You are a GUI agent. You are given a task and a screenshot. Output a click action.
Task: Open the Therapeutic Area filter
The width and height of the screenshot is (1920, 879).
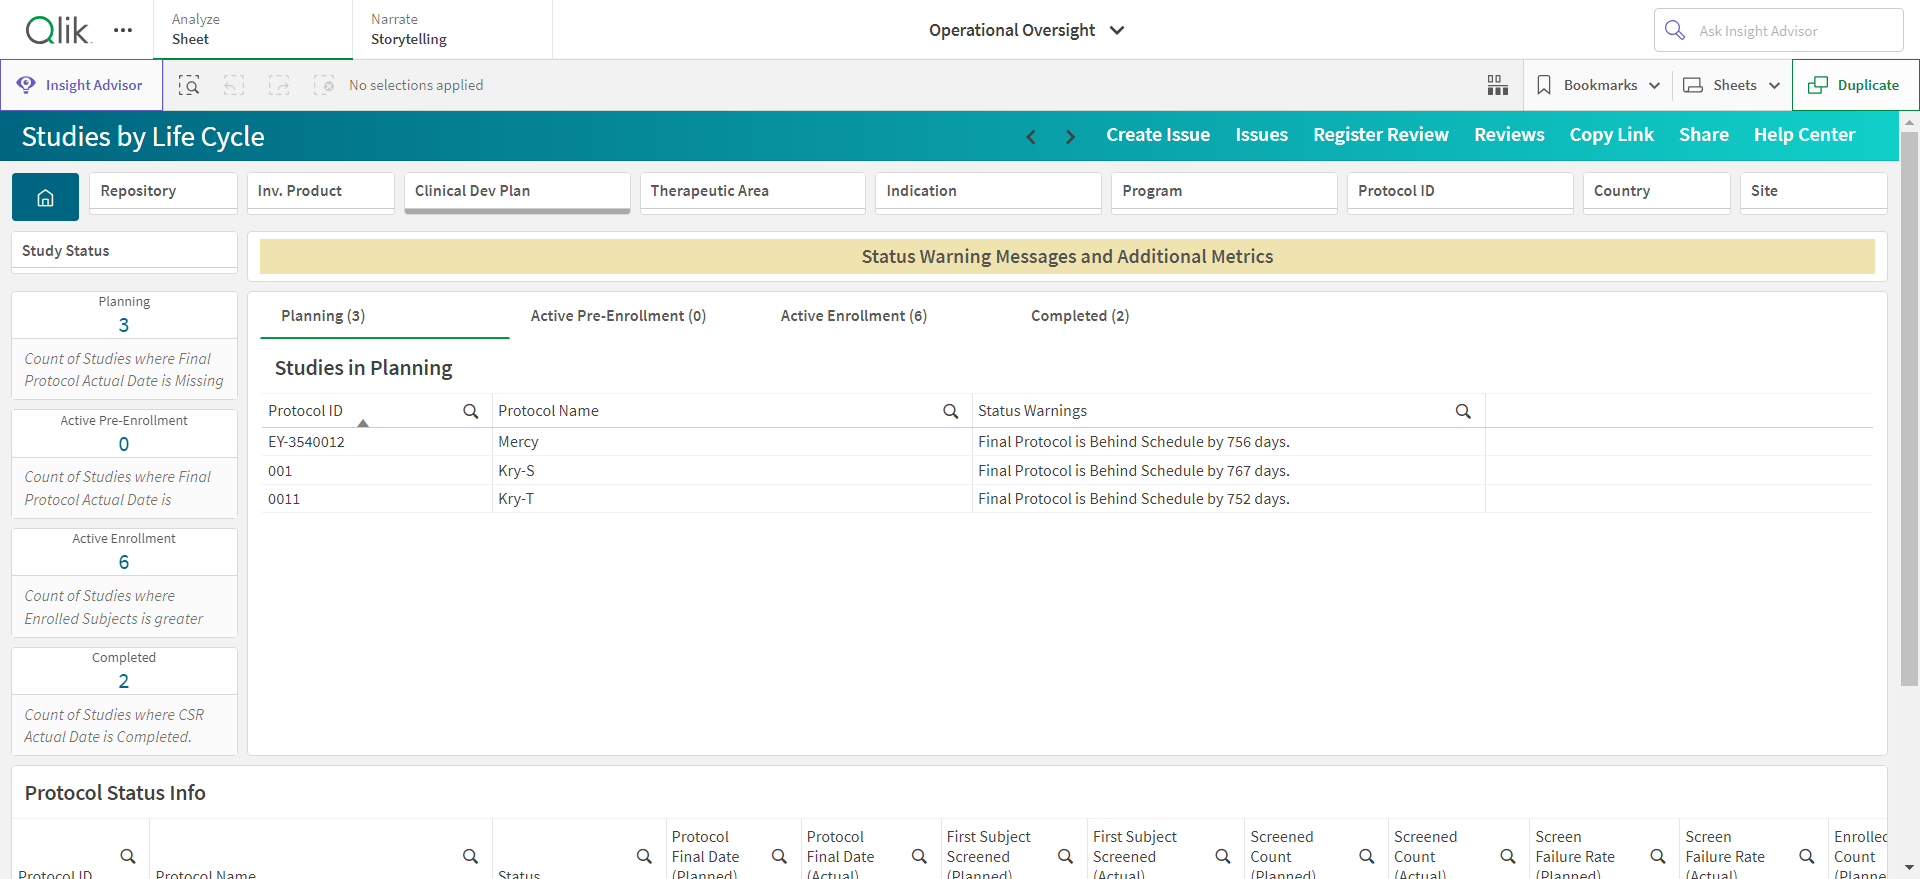point(753,192)
